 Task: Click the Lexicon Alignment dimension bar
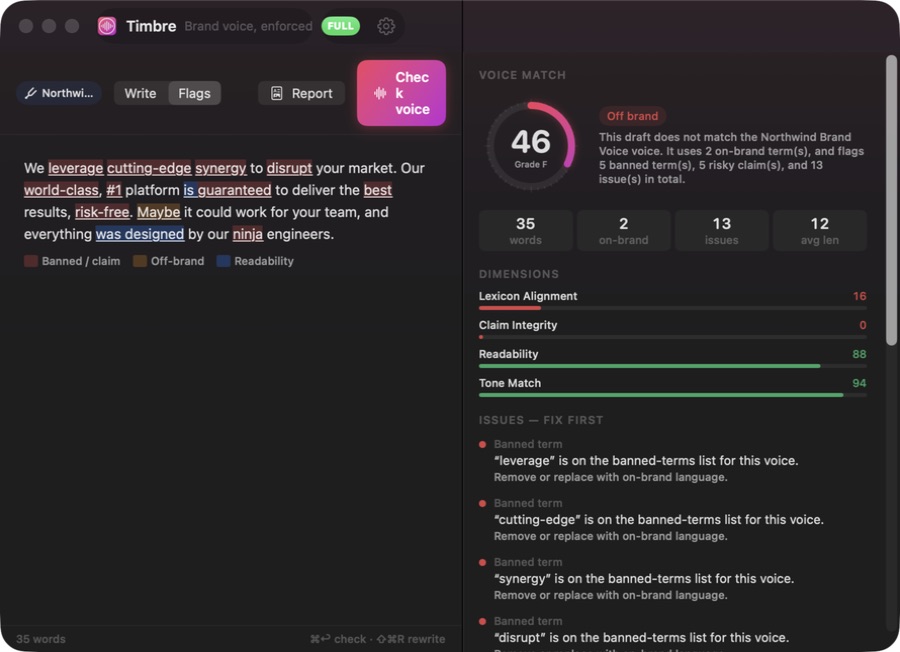pyautogui.click(x=673, y=308)
